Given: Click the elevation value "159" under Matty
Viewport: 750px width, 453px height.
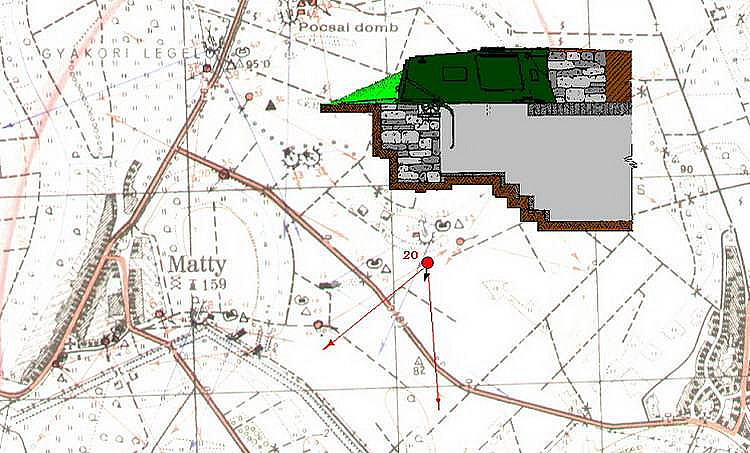Looking at the screenshot, I should [213, 285].
